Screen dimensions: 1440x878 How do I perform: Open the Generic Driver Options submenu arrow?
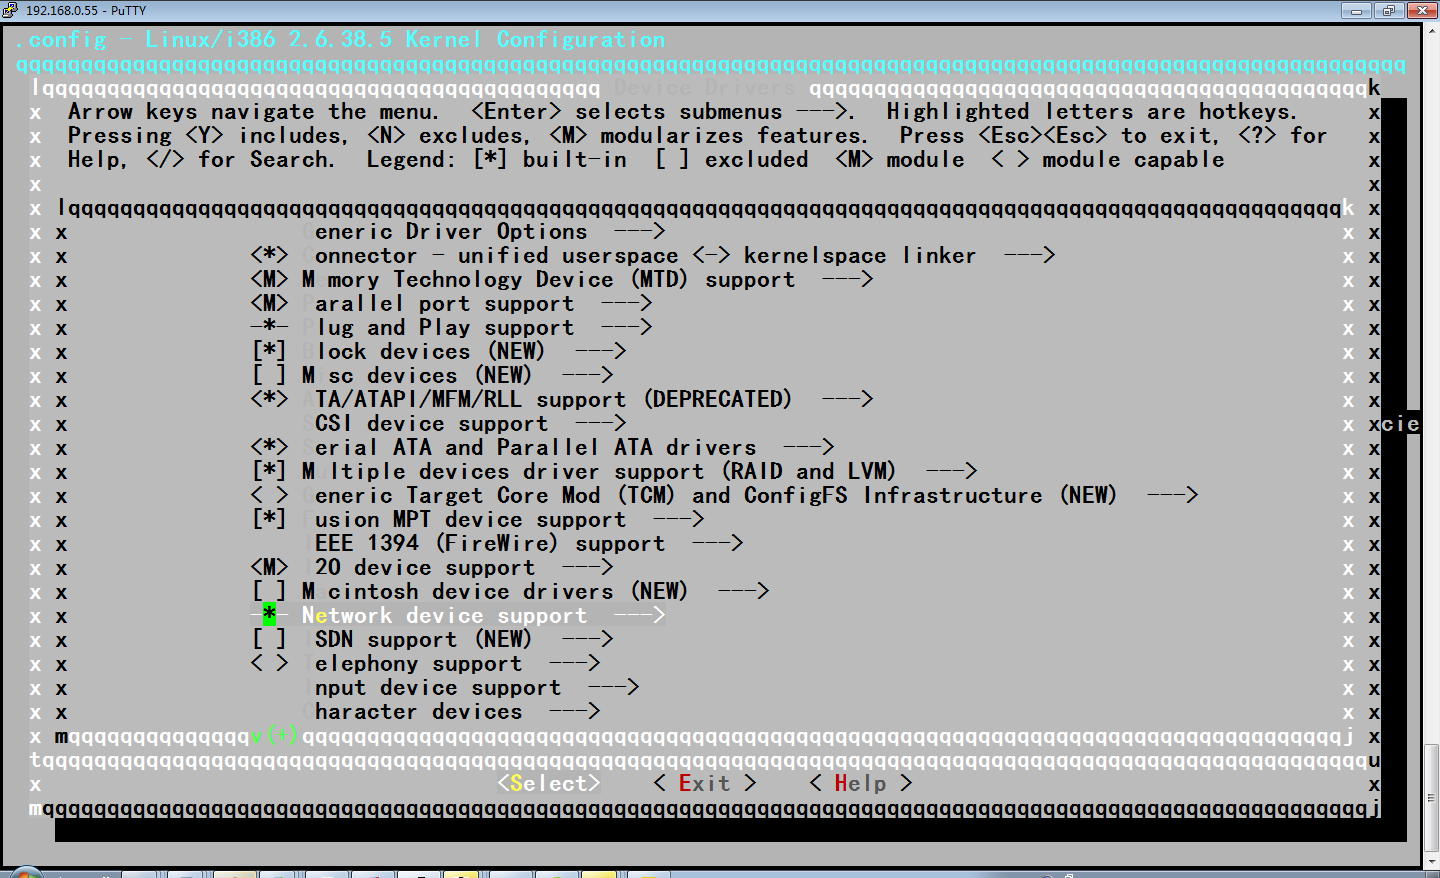640,232
